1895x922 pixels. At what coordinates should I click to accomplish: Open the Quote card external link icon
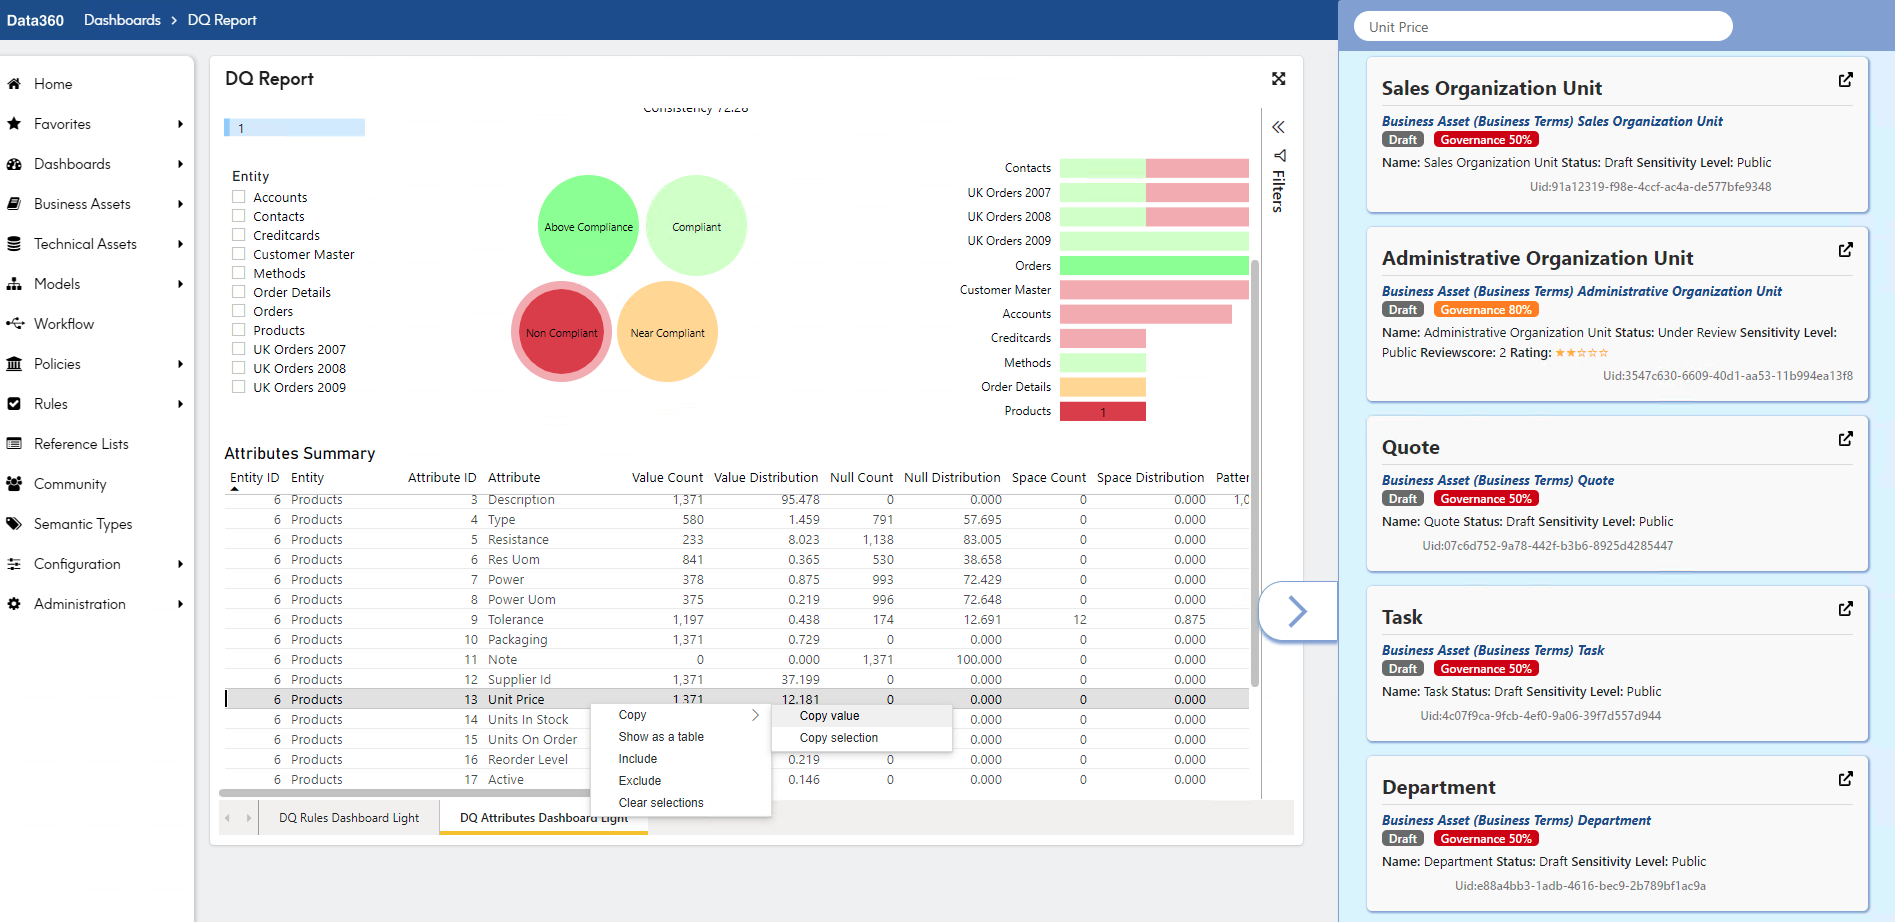[x=1845, y=439]
